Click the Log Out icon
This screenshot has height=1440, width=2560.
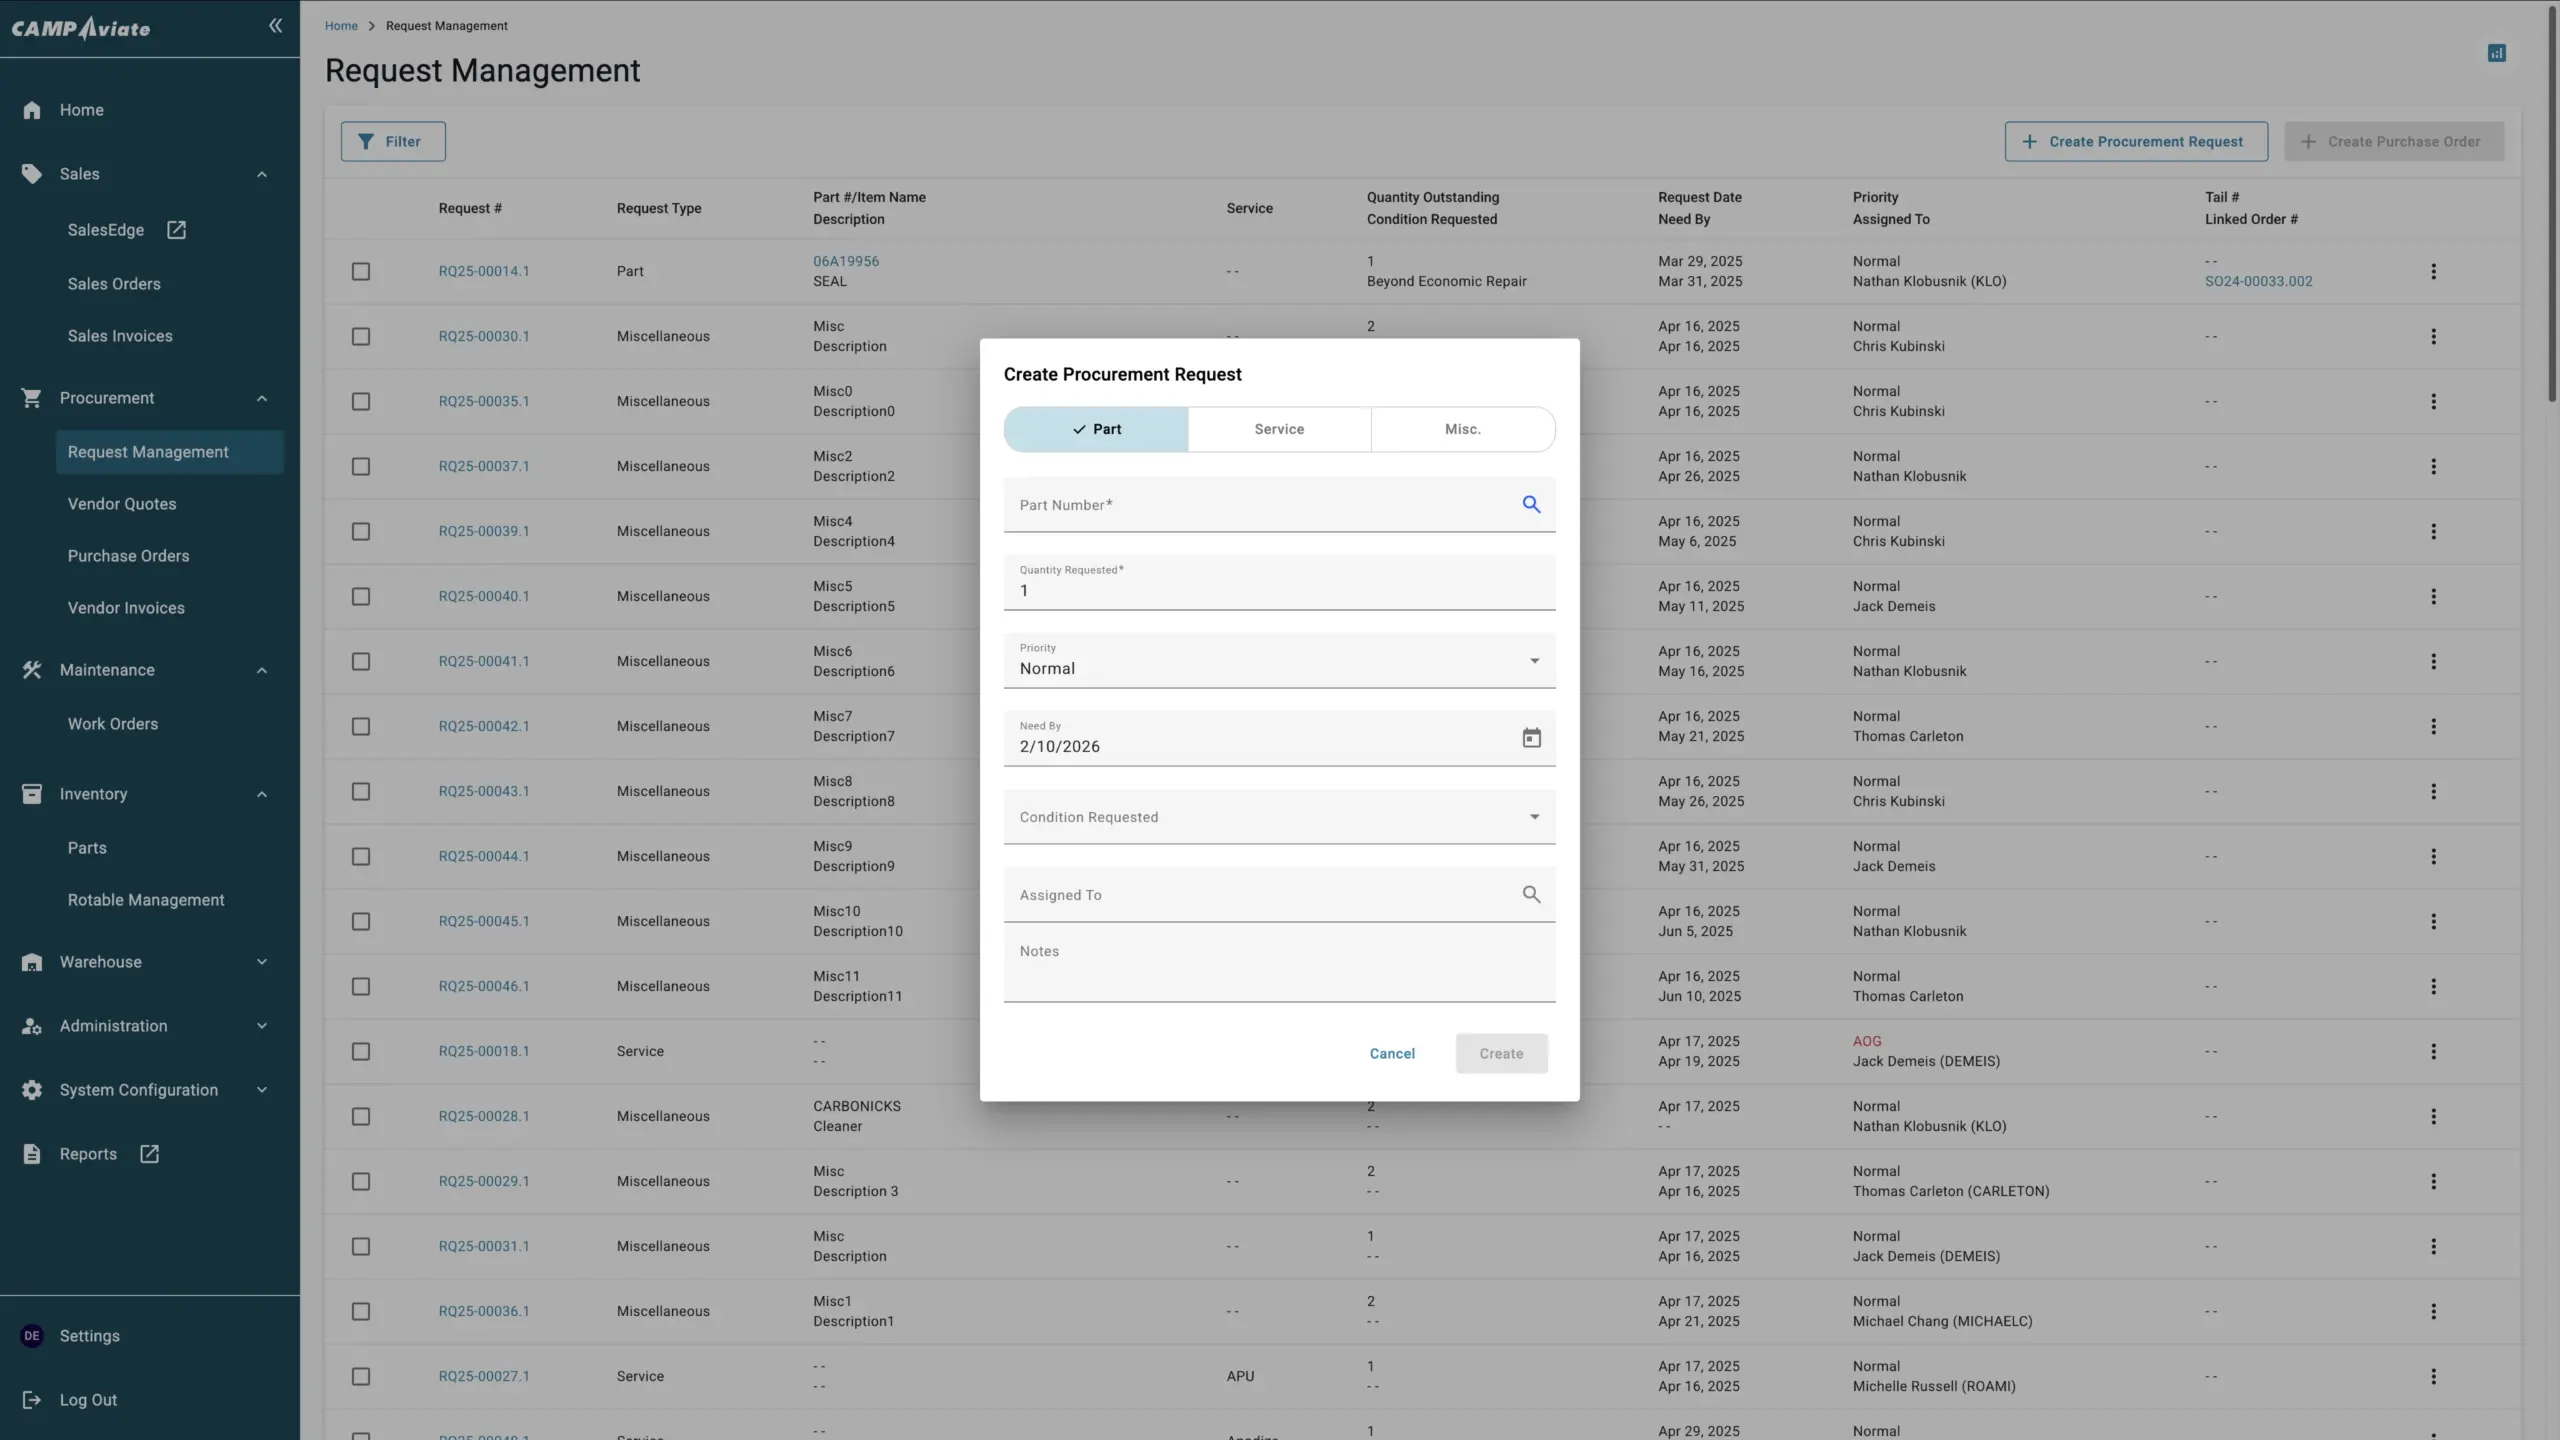[32, 1400]
